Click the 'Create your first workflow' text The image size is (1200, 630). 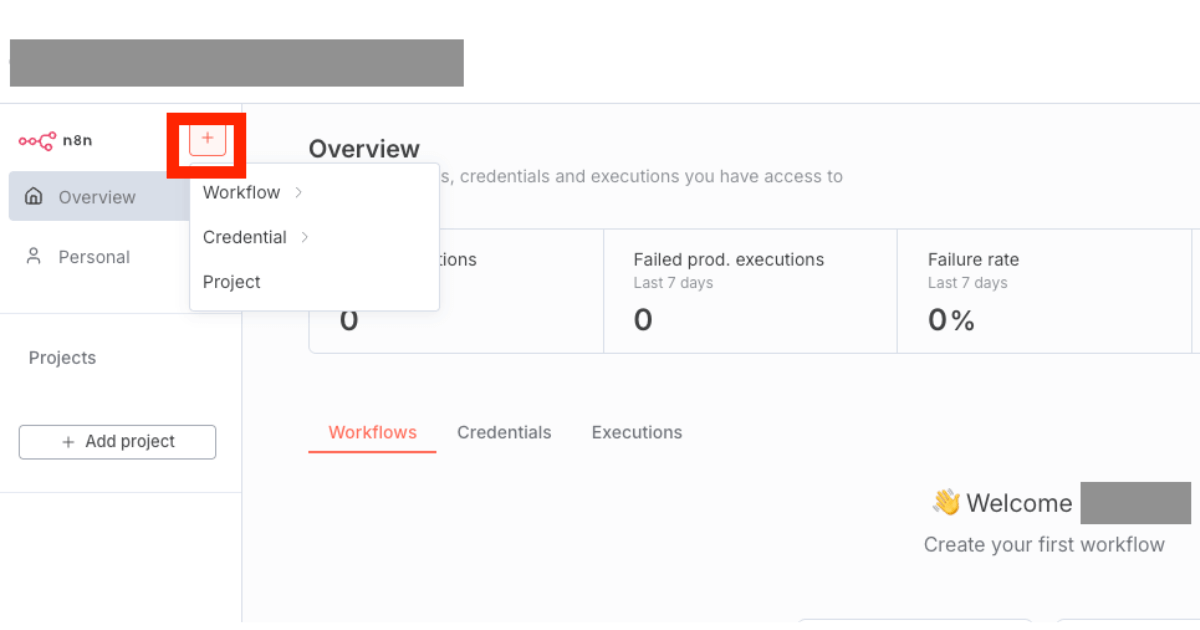coord(1044,545)
